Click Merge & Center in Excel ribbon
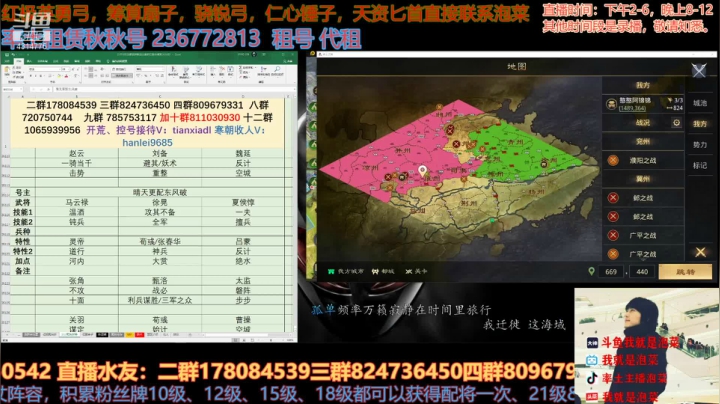 [122, 76]
